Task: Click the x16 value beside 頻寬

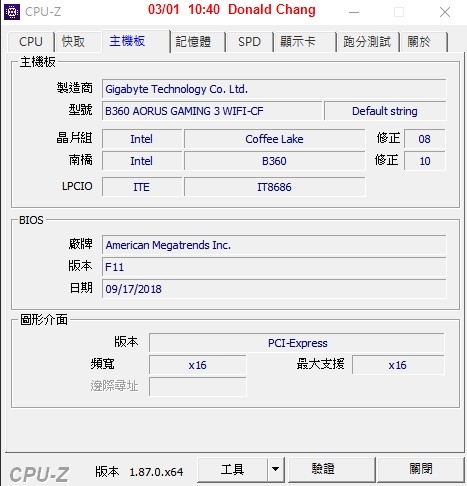Action: [x=198, y=365]
